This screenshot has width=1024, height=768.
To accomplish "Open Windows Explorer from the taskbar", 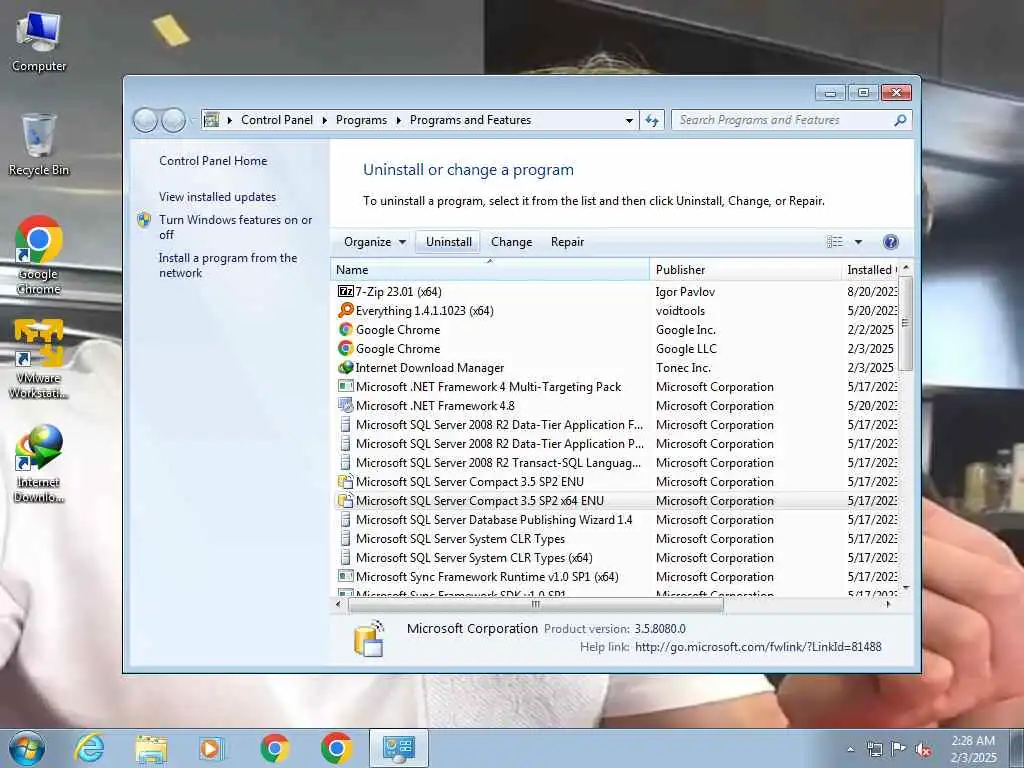I will coord(151,748).
